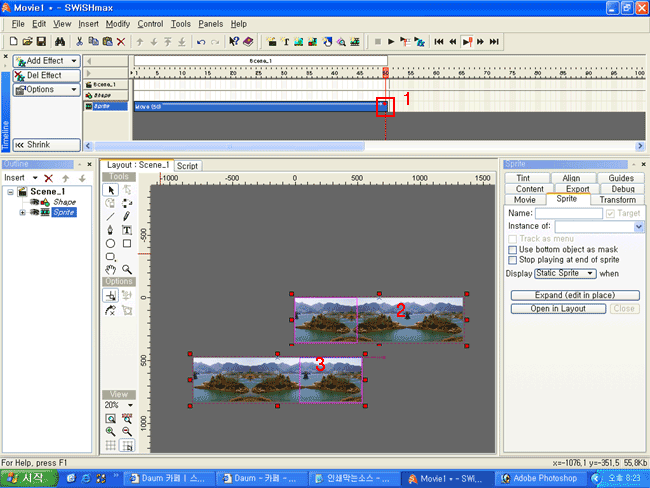Screen dimensions: 650x488
Task: Click the Open in Layout button
Action: (558, 309)
